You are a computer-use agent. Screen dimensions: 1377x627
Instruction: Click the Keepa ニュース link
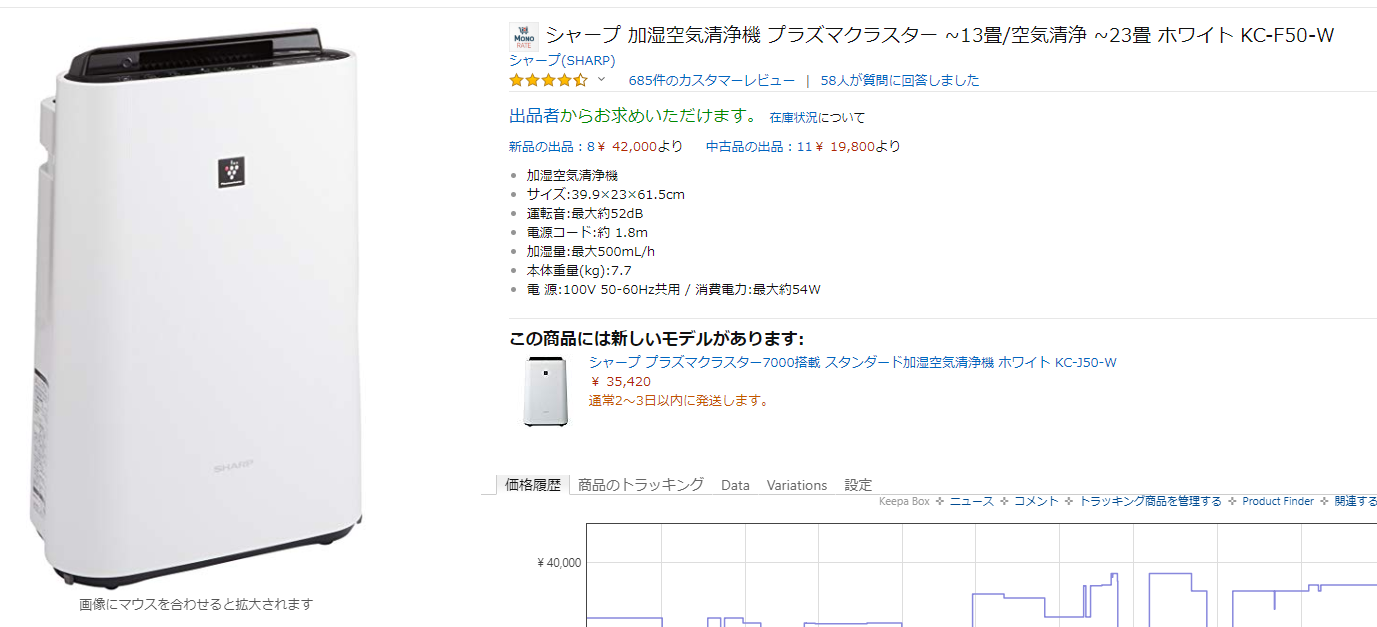(971, 501)
